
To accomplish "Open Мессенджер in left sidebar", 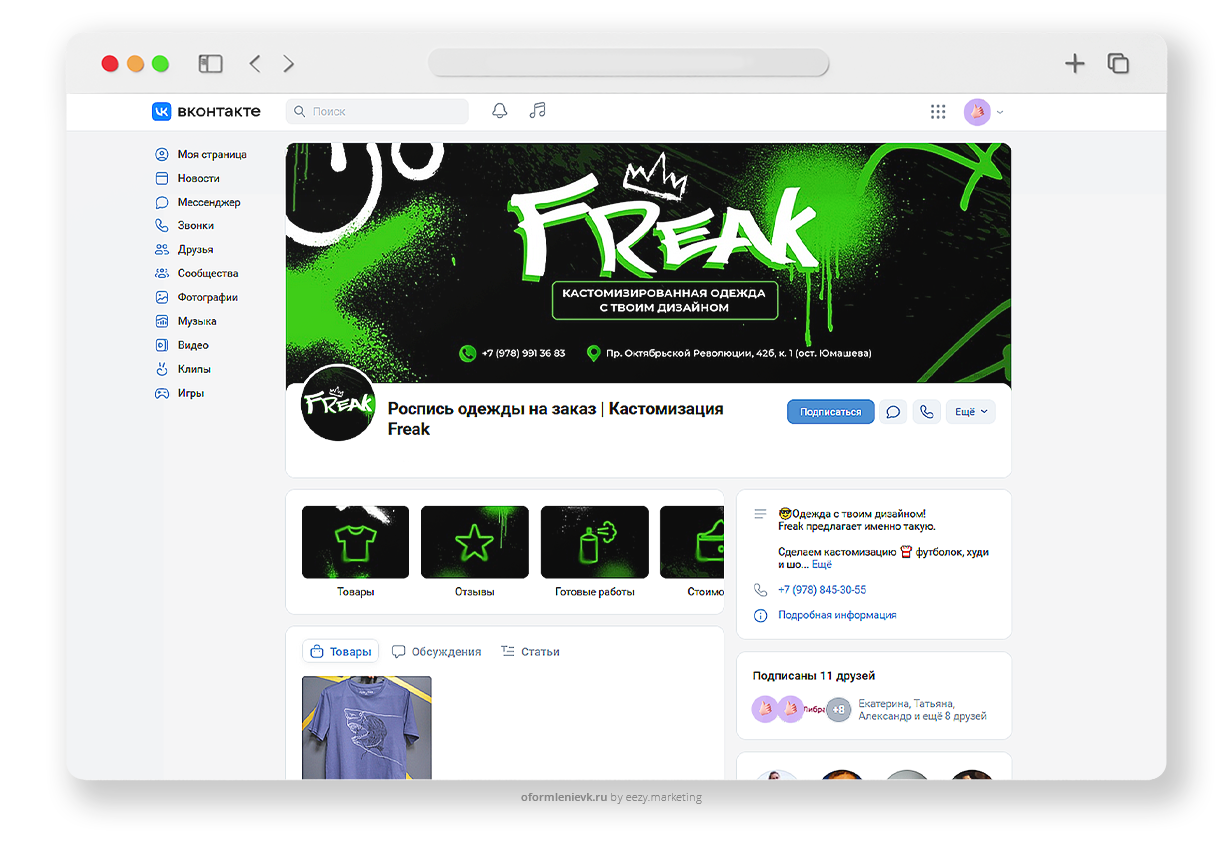I will point(208,202).
